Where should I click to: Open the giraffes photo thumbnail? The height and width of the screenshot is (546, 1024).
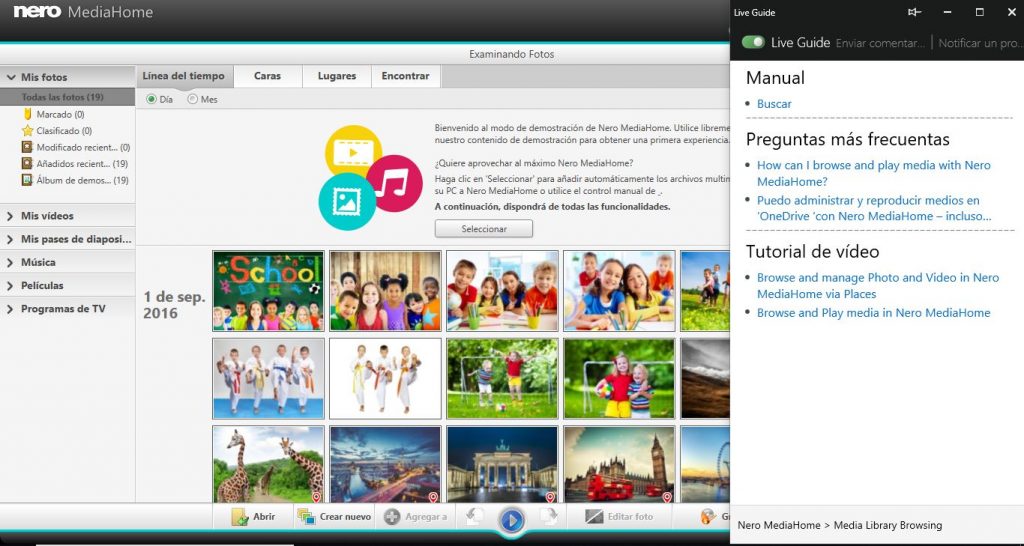pos(268,464)
